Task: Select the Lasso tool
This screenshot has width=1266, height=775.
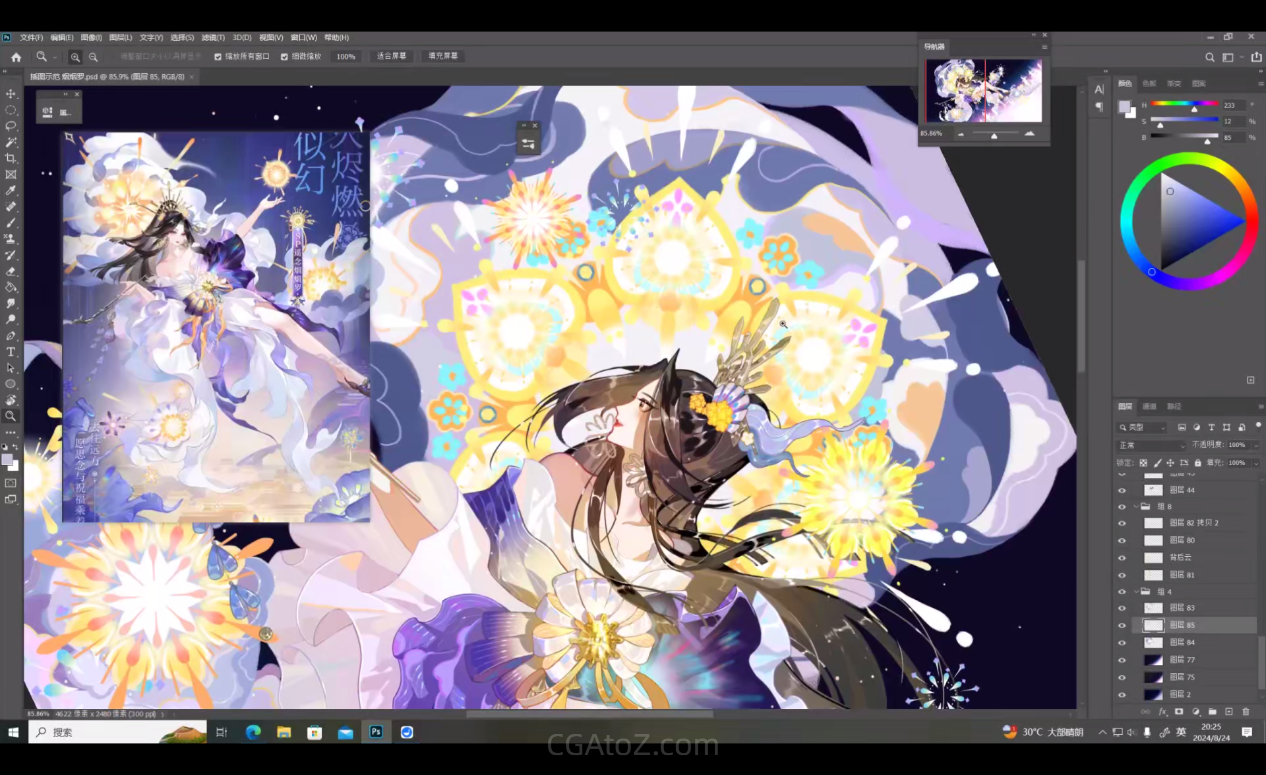Action: coord(11,126)
